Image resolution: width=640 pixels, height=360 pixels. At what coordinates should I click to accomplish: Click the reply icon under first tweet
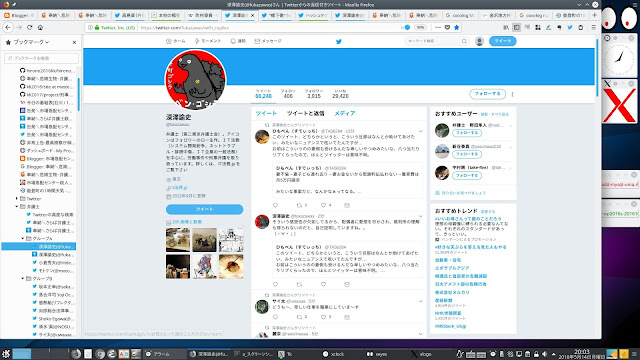pos(275,205)
